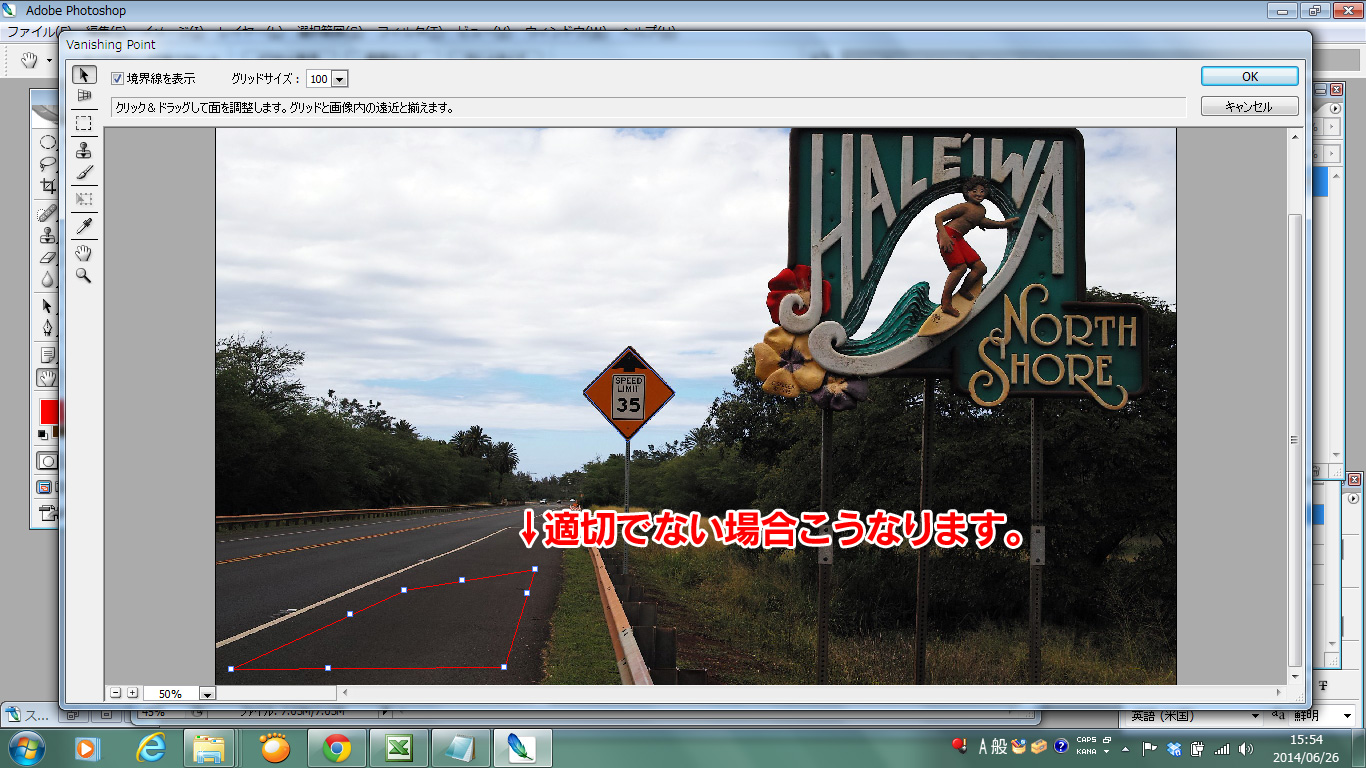Select the Brush tool in Vanishing Point

click(84, 173)
